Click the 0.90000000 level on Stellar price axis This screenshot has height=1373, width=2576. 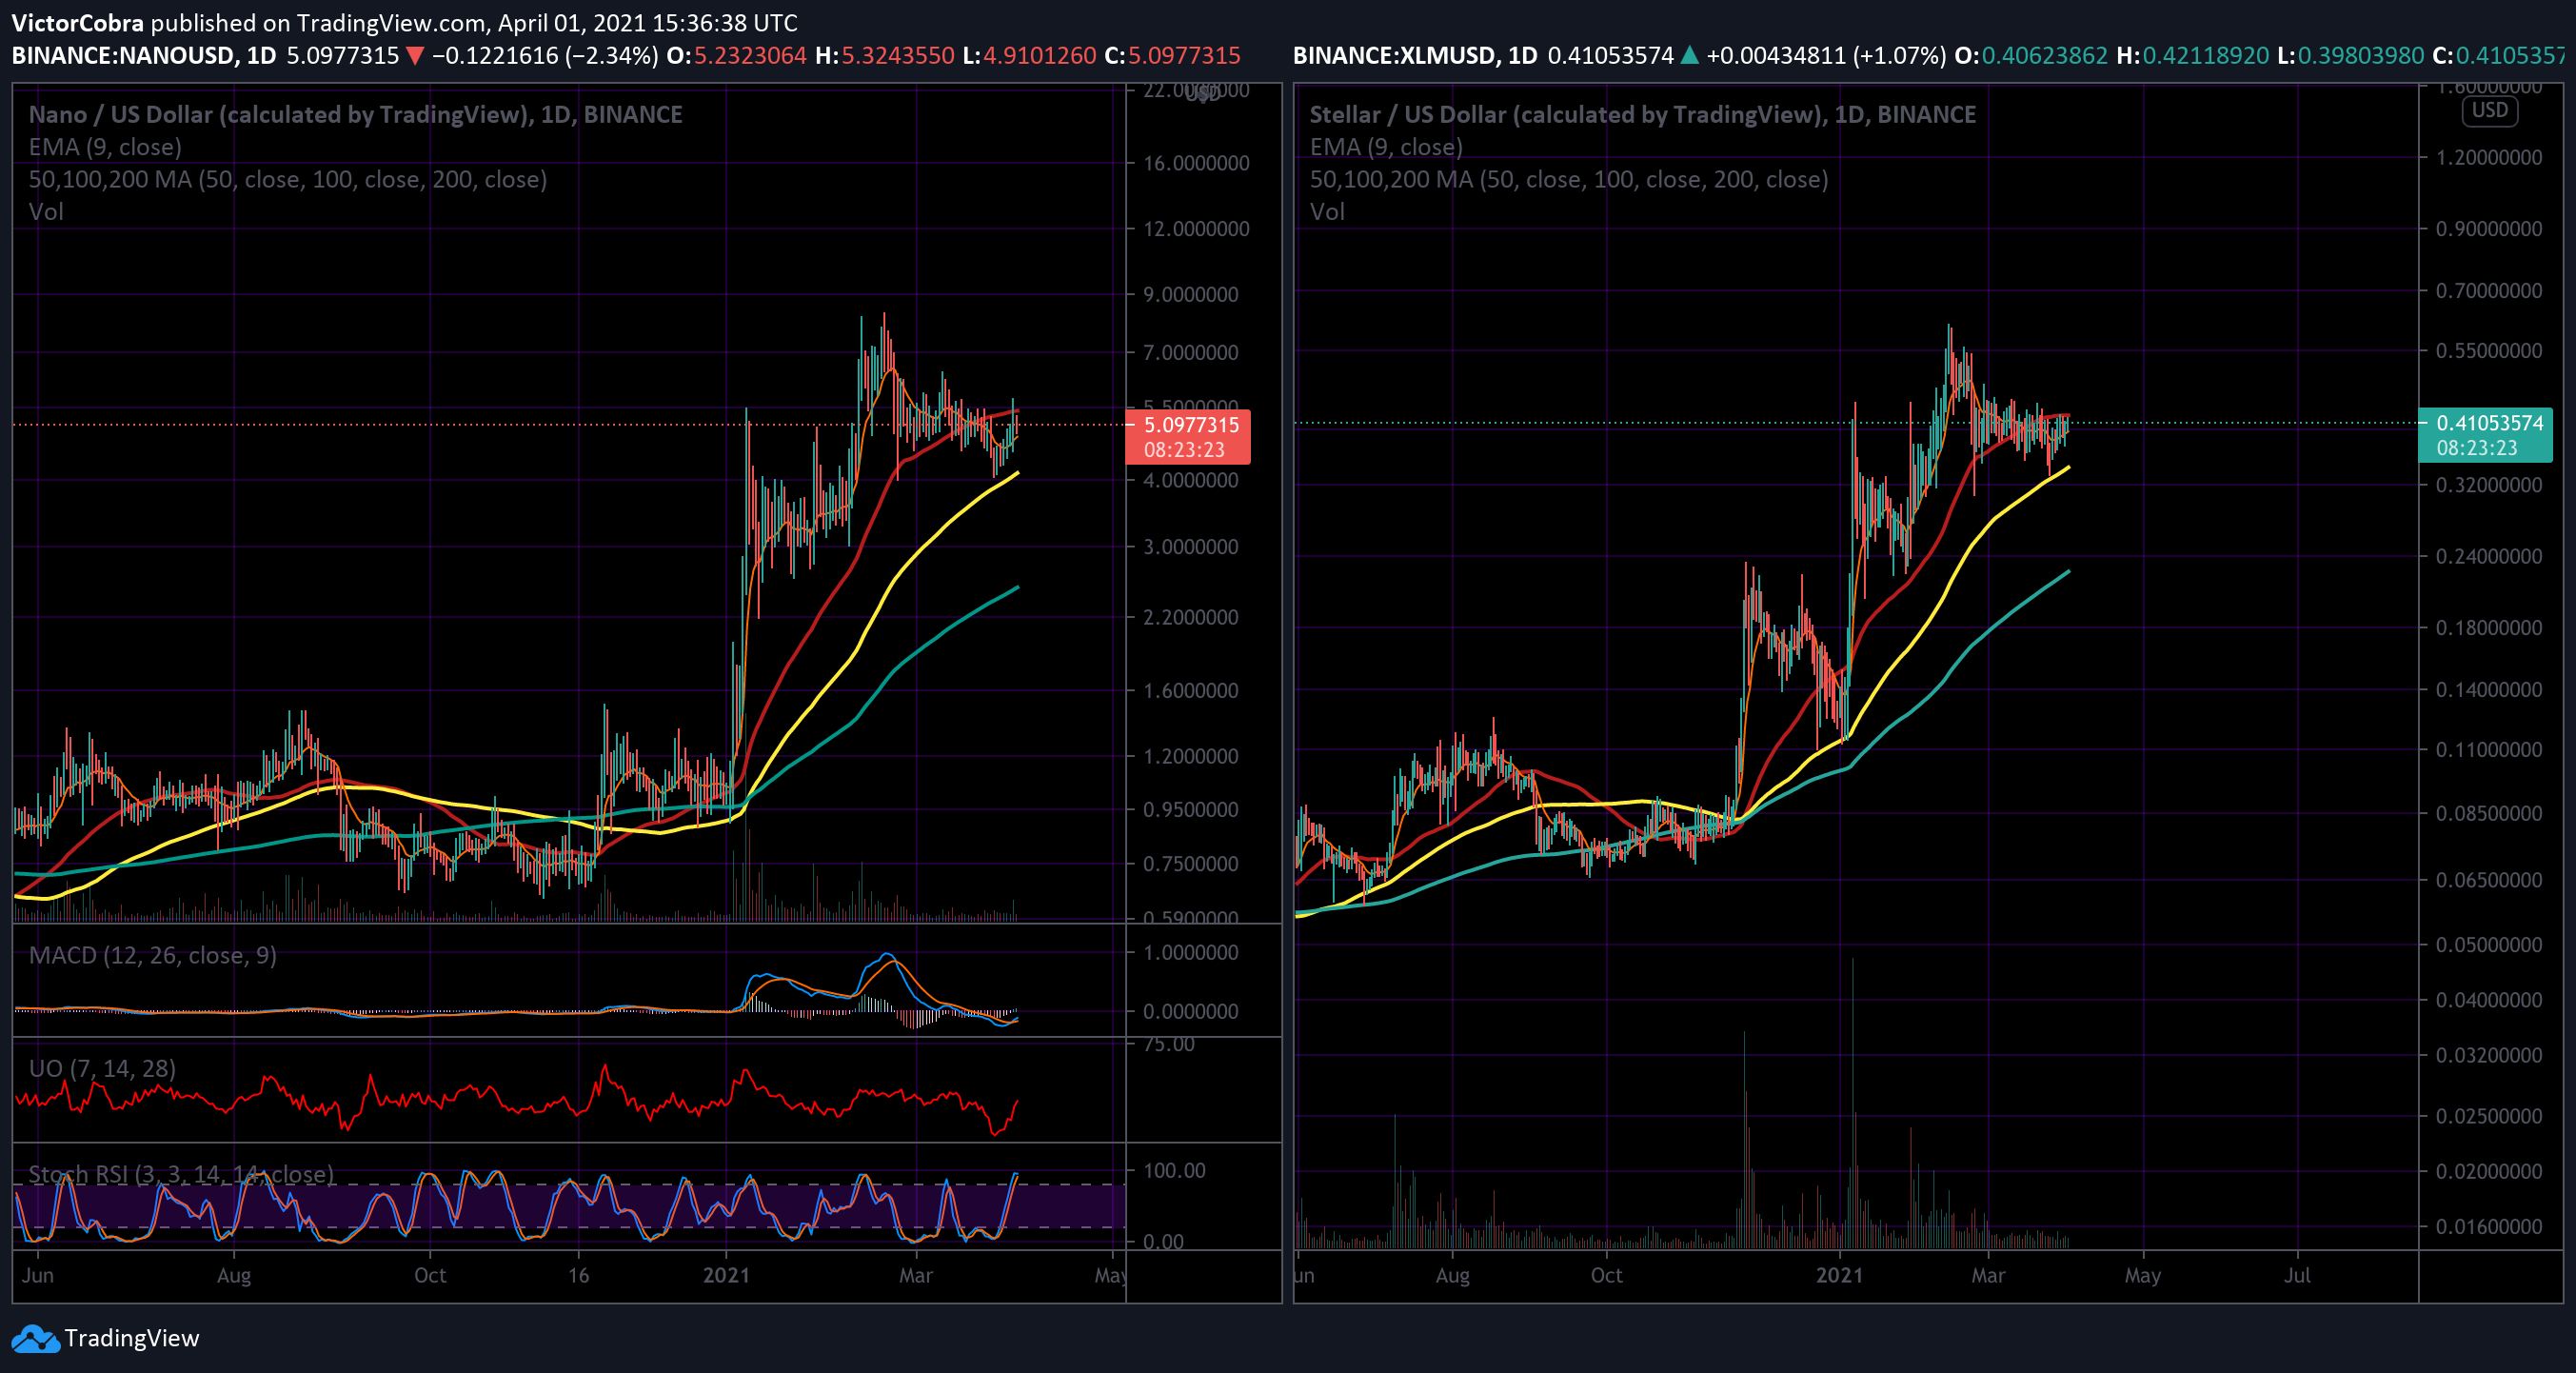tap(2489, 229)
